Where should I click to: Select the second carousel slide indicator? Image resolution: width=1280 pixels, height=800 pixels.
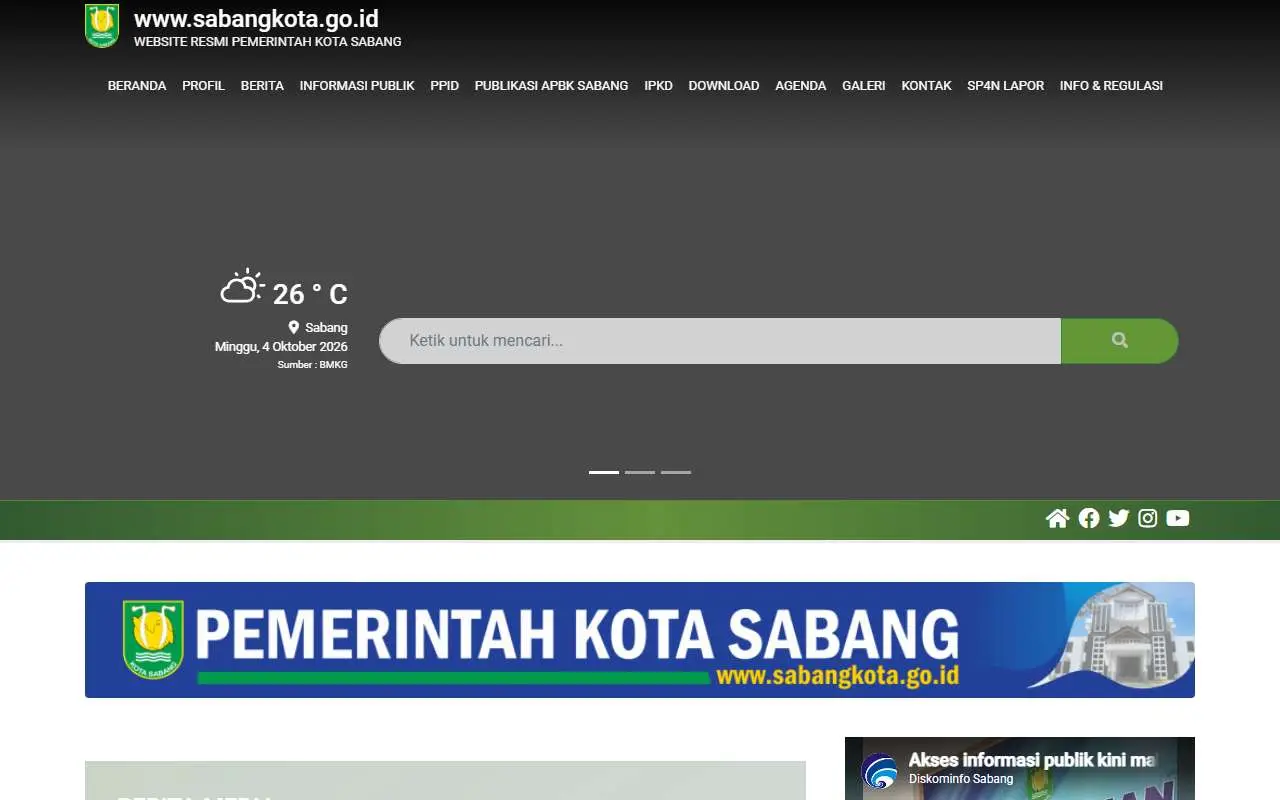640,472
